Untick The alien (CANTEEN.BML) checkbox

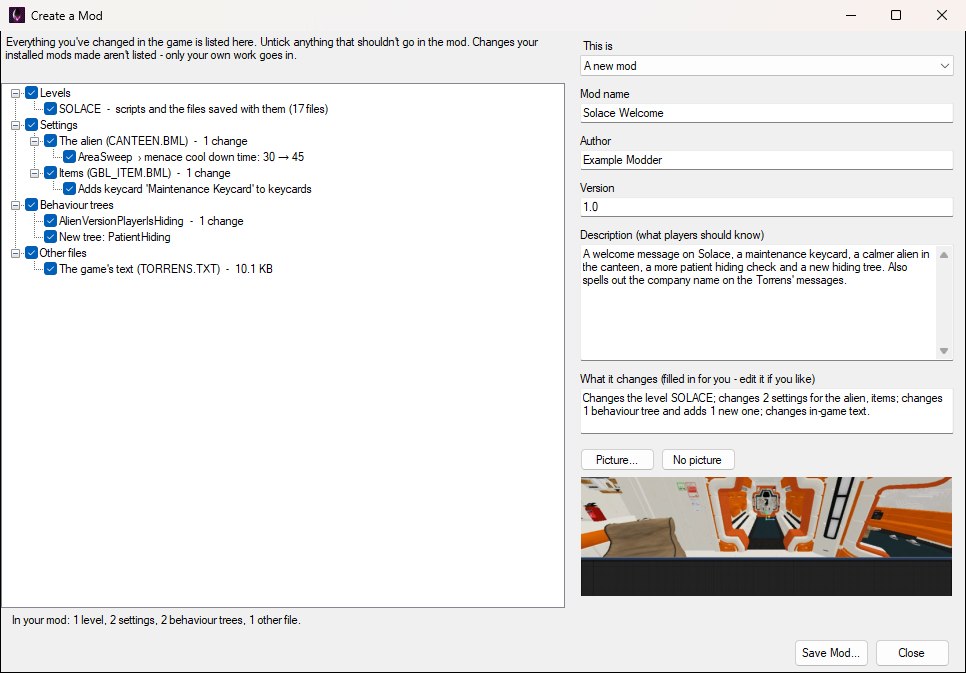[x=51, y=141]
